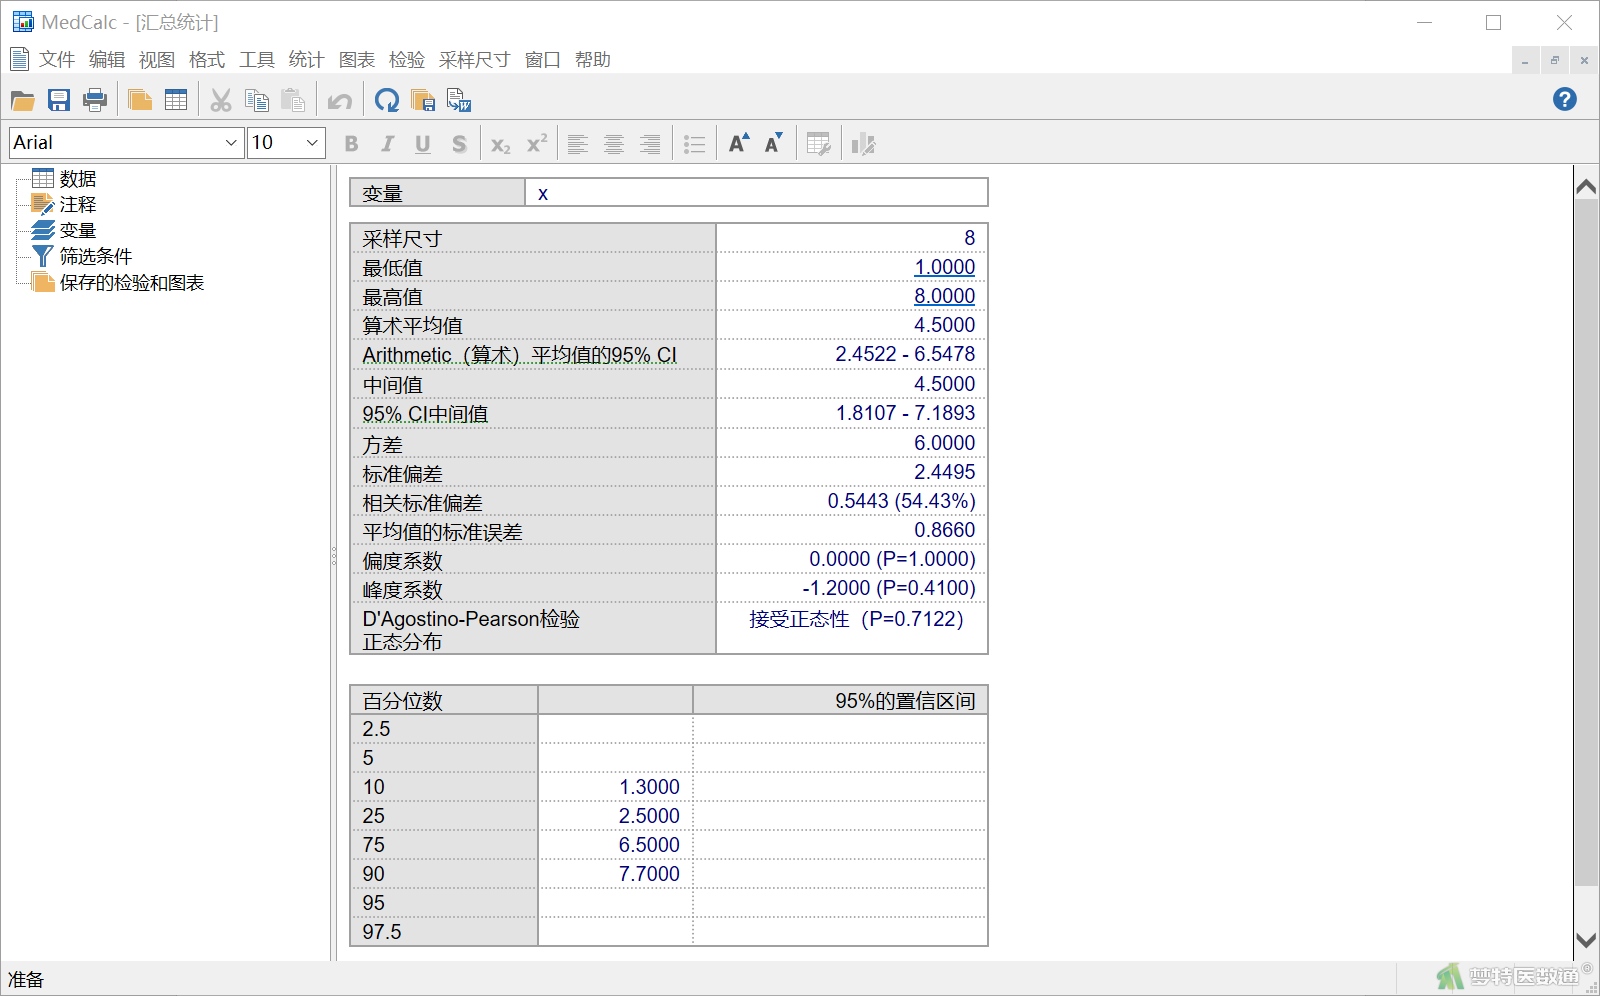
Task: Toggle superscript formatting
Action: coord(537,144)
